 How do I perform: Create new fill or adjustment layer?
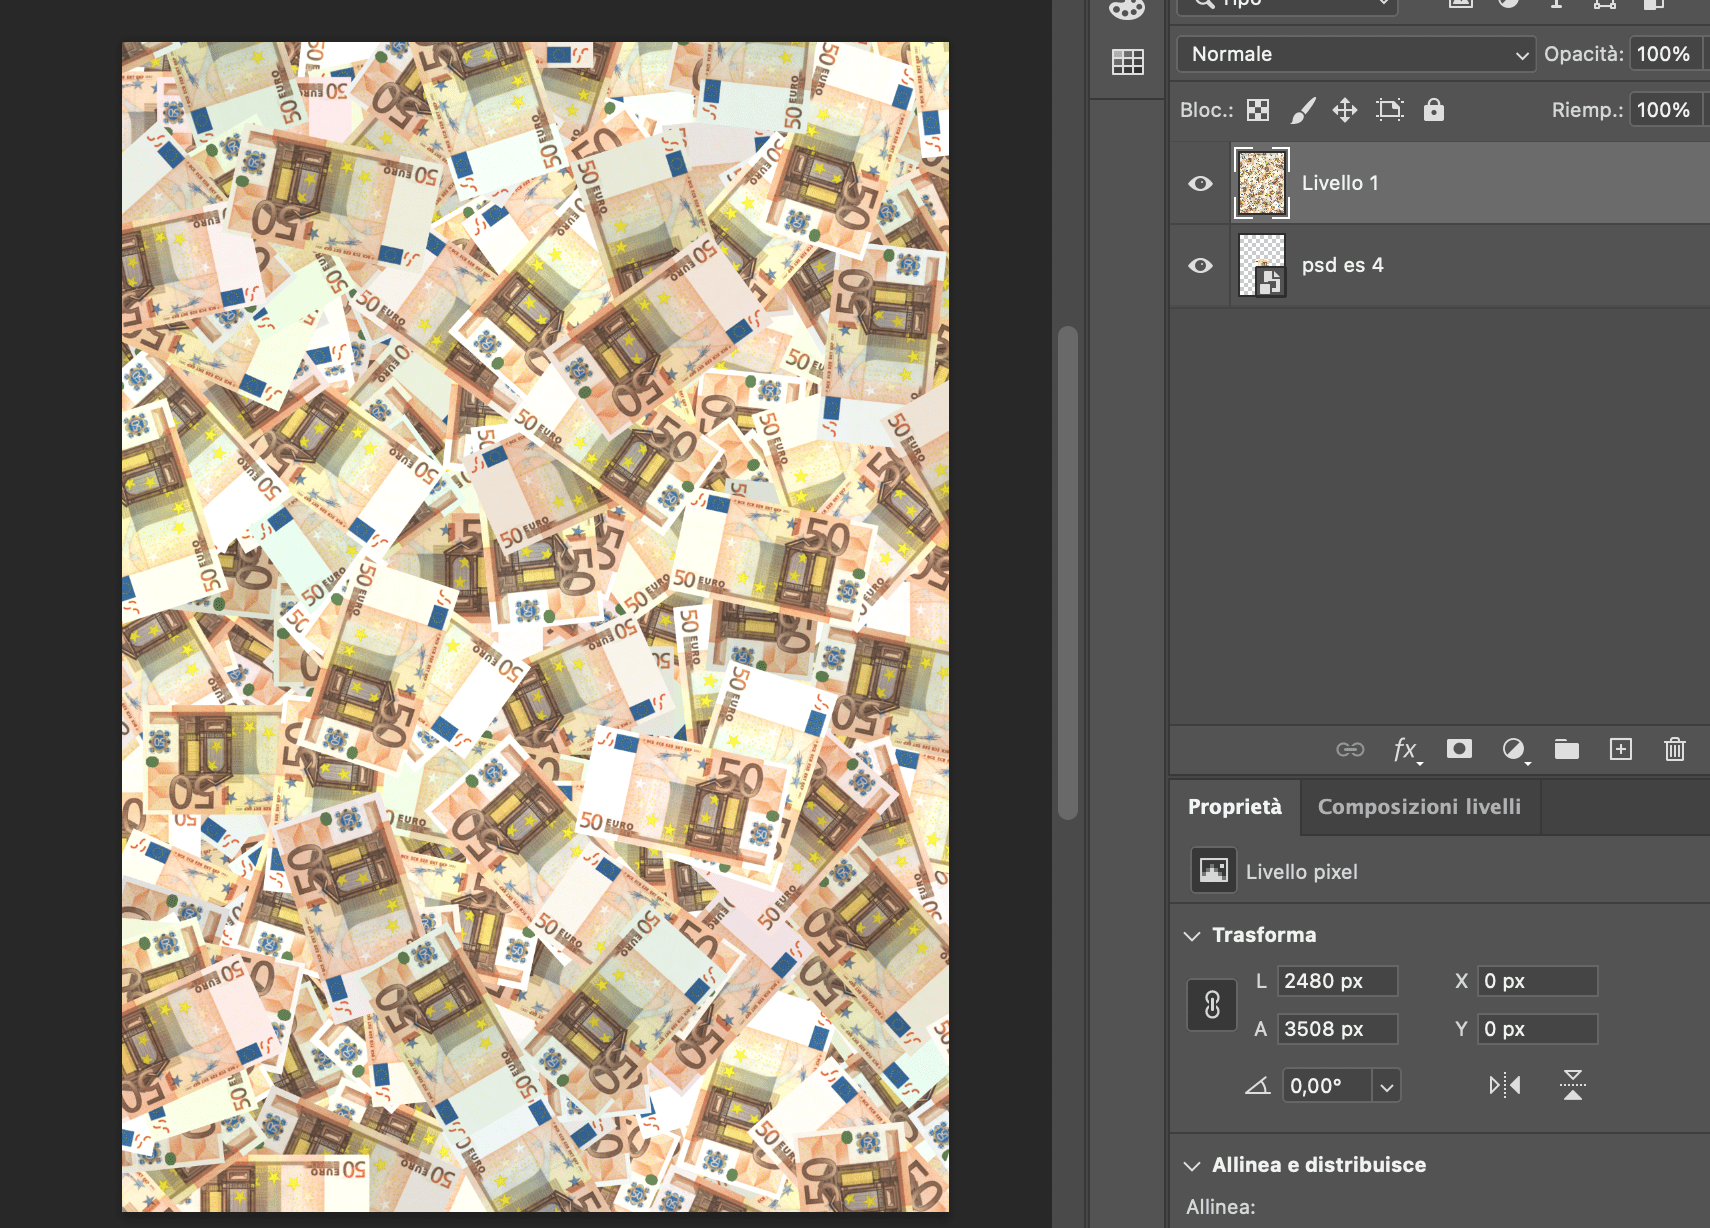click(x=1514, y=749)
